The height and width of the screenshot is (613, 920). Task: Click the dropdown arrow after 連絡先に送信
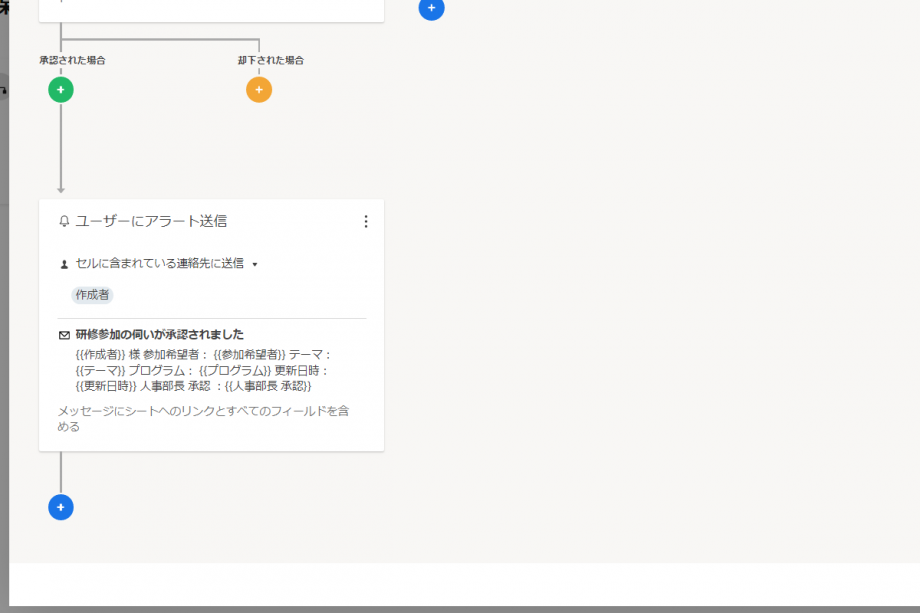click(255, 265)
